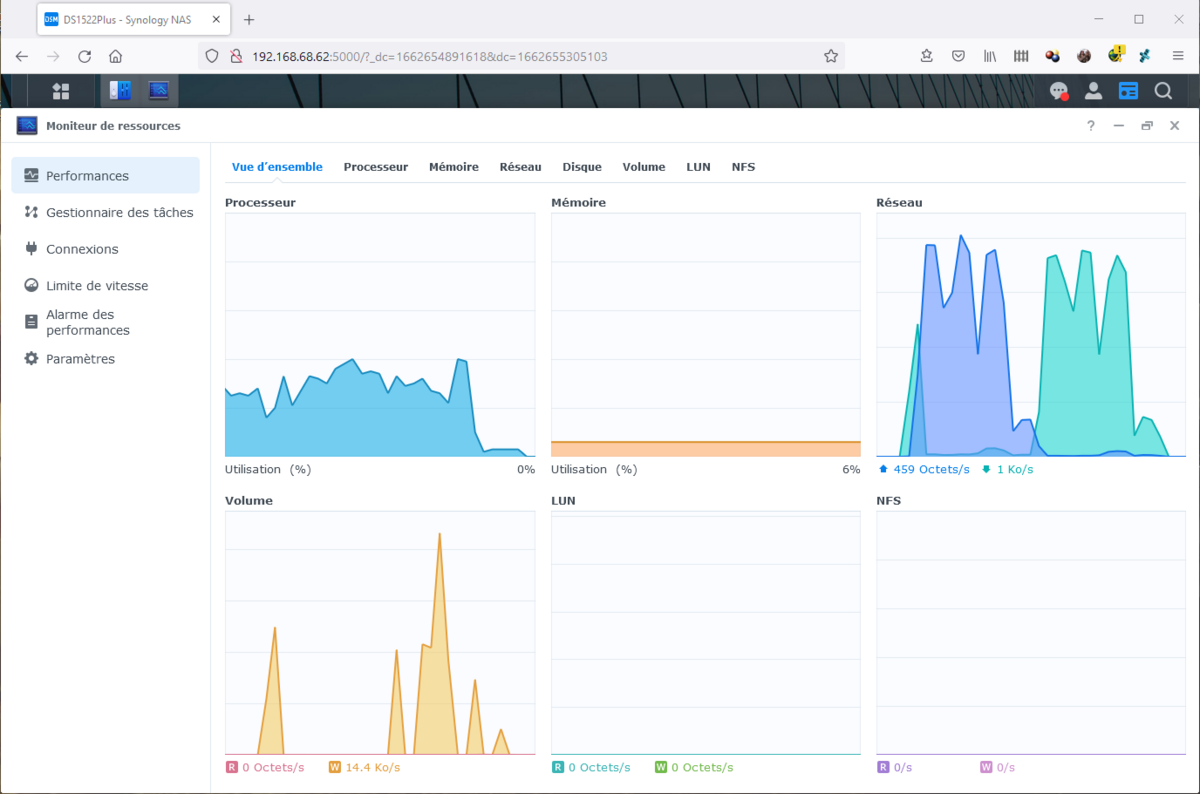1200x794 pixels.
Task: Select the Resource Monitor taskbar icon in DSM
Action: point(159,91)
